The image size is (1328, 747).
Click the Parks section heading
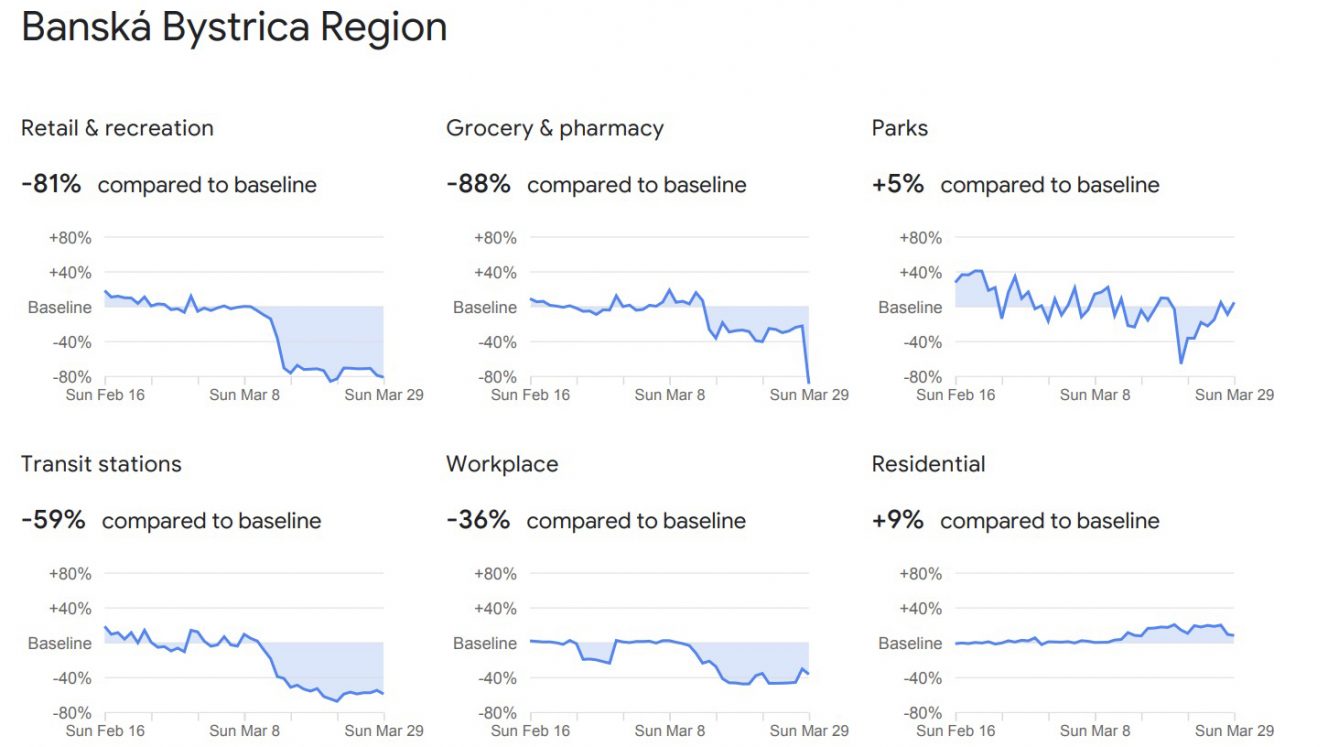click(900, 128)
